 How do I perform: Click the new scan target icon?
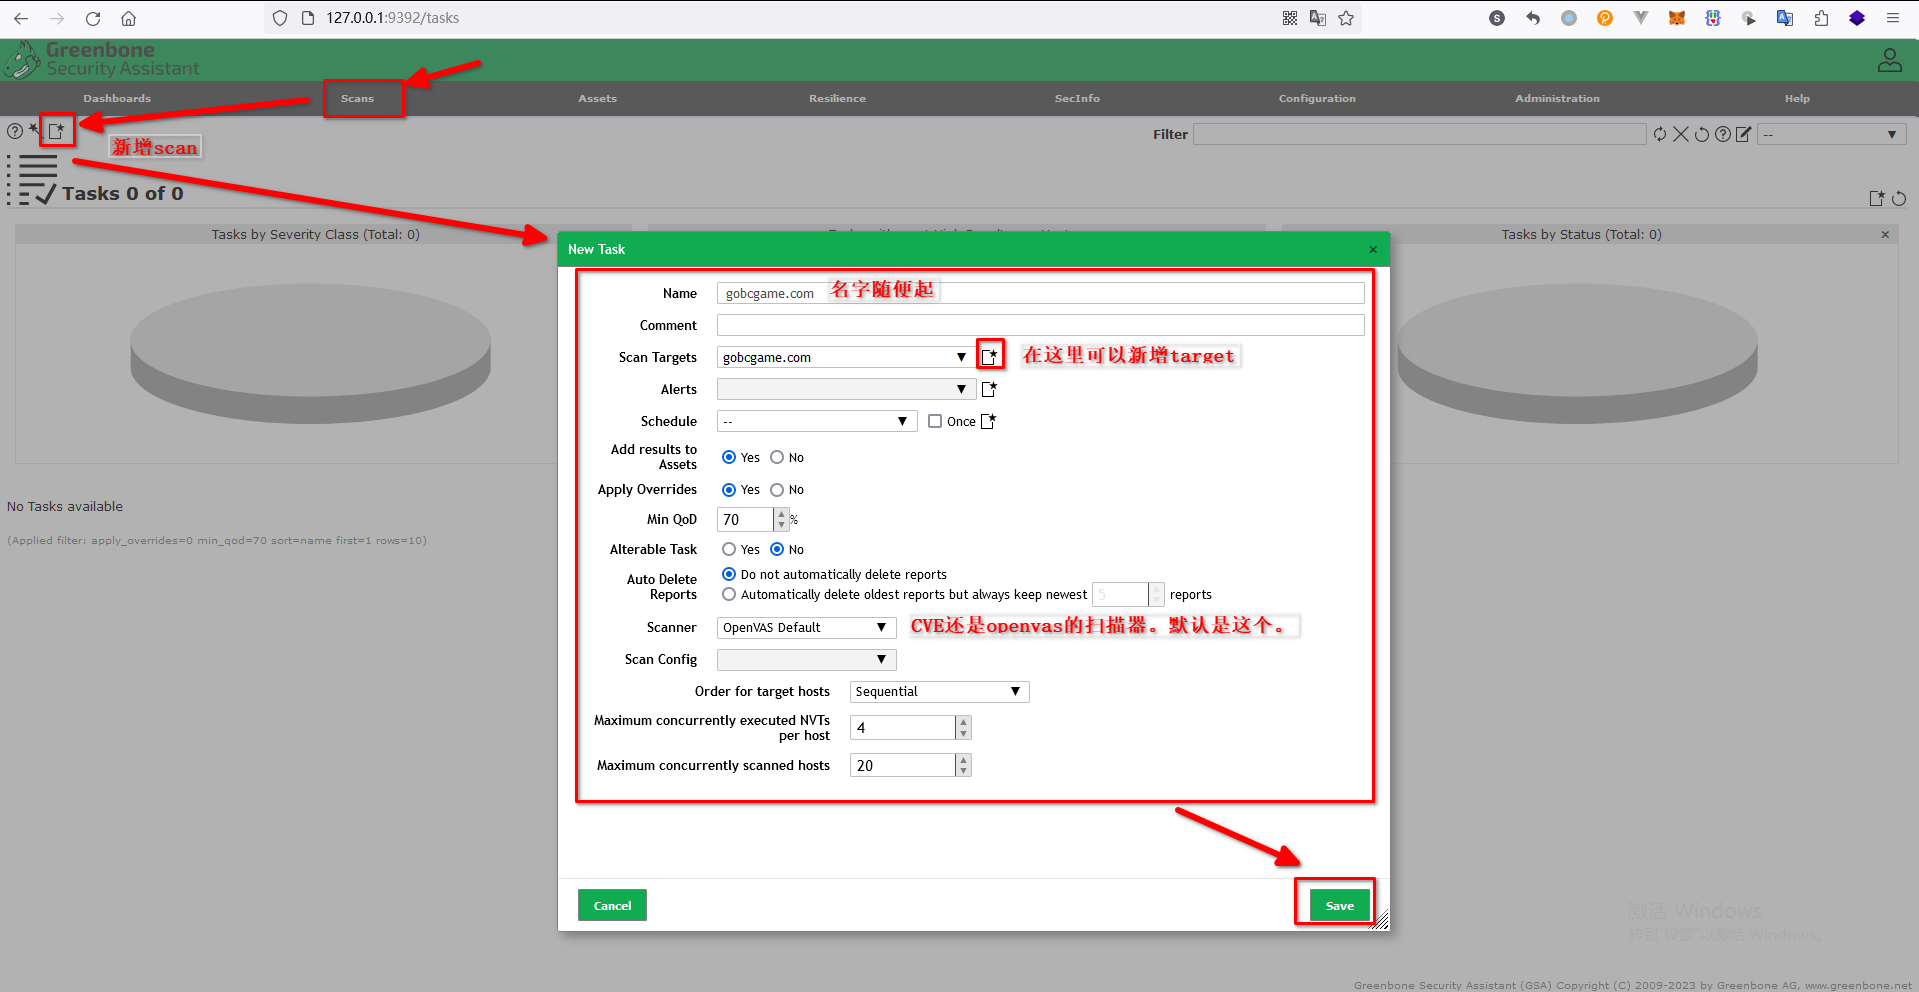(989, 356)
